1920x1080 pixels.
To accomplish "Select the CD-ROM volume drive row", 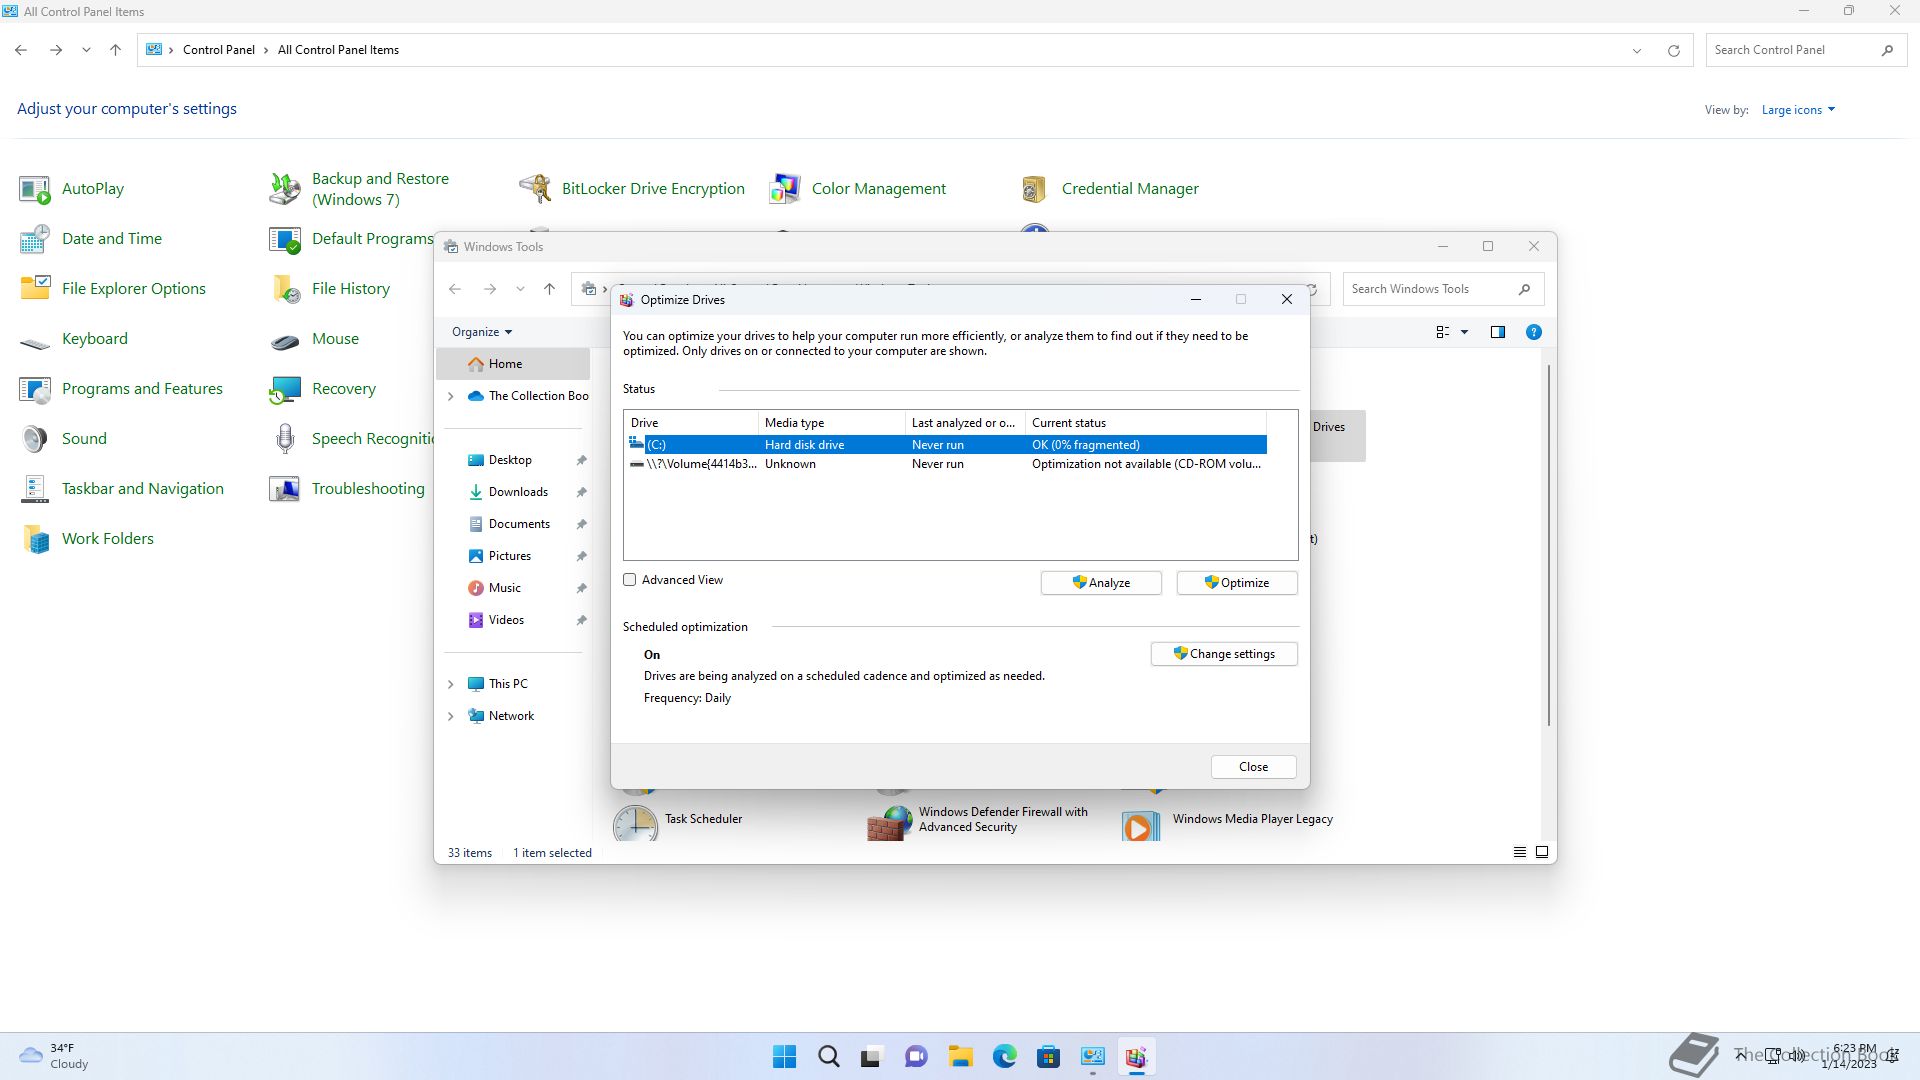I will pos(944,464).
